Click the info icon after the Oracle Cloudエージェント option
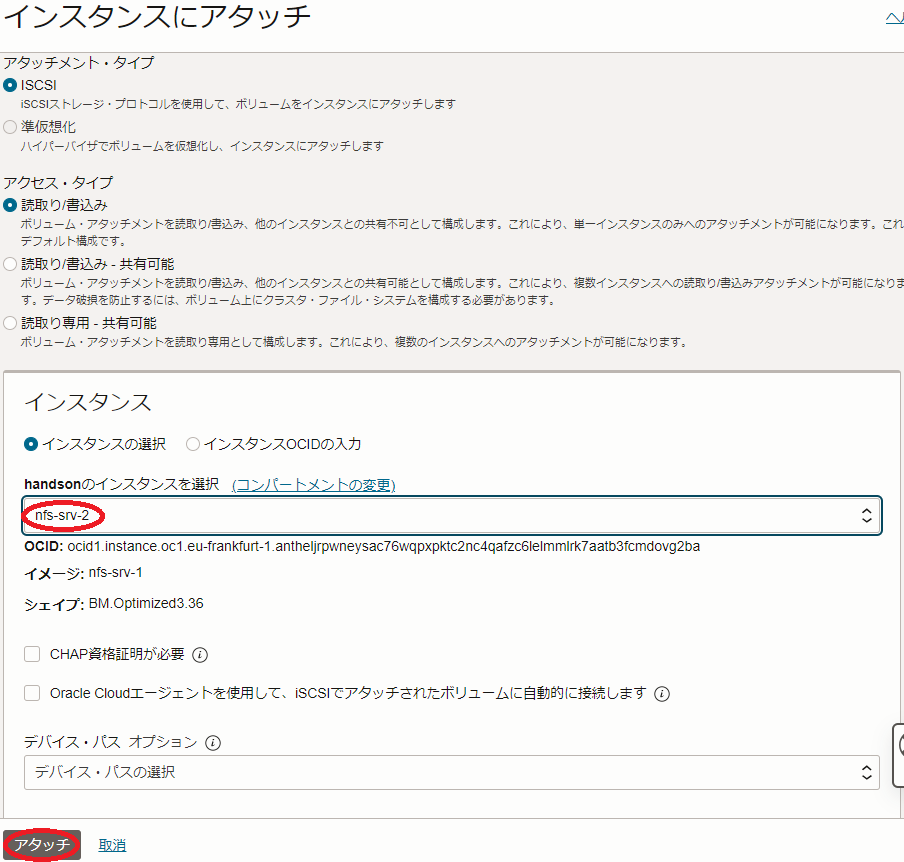This screenshot has height=862, width=904. tap(661, 694)
